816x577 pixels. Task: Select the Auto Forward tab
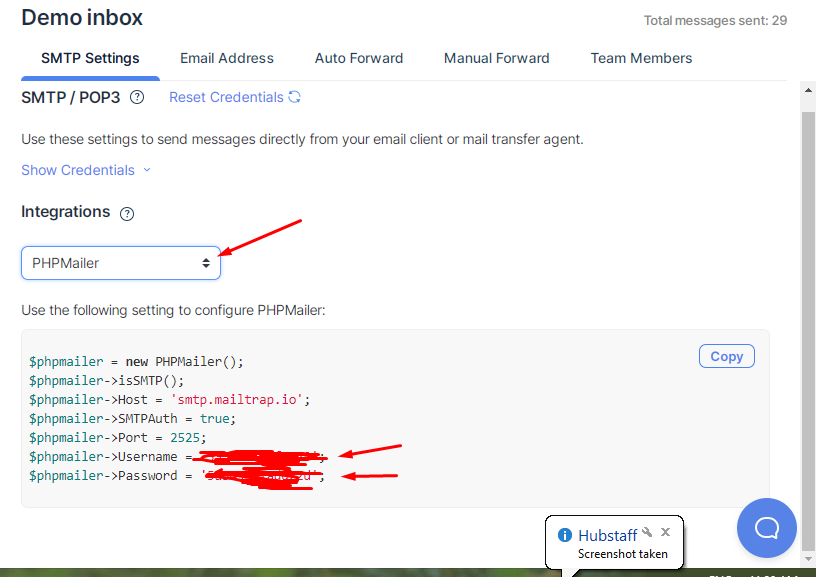pos(359,58)
